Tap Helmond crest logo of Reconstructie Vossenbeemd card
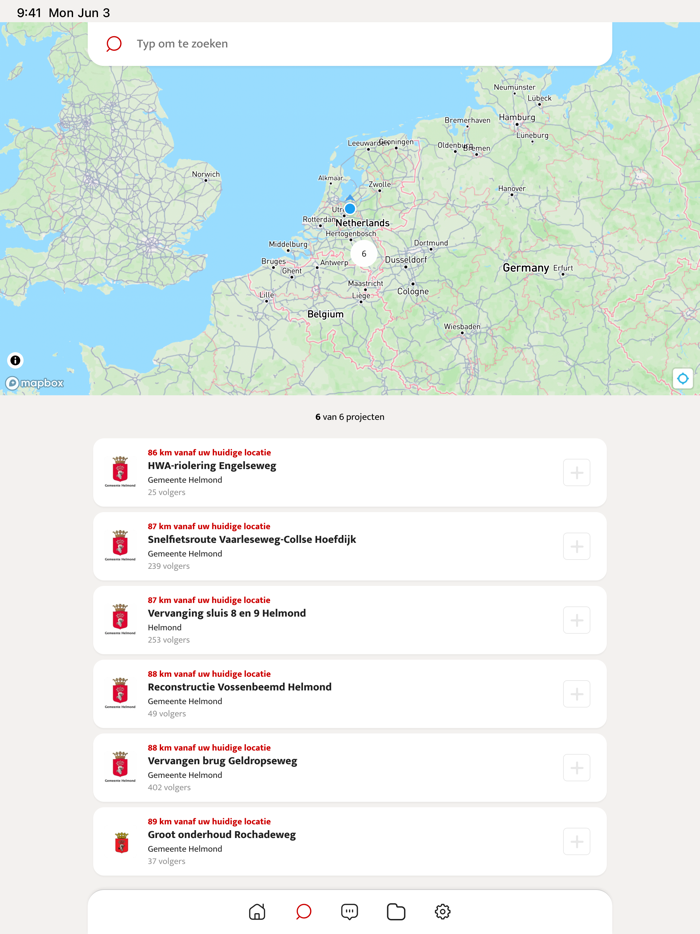The image size is (700, 934). [120, 693]
